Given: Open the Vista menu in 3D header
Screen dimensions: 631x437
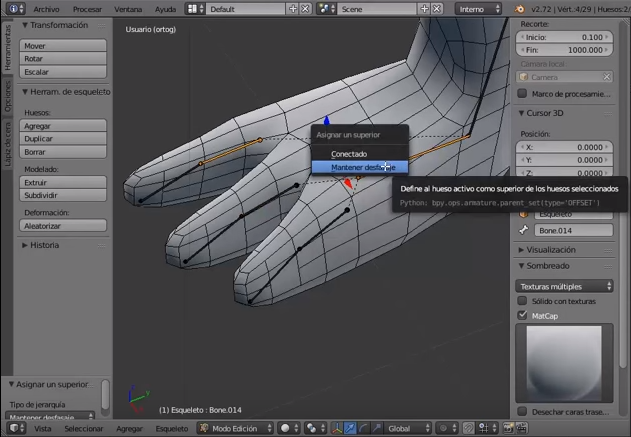Looking at the screenshot, I should (x=43, y=429).
